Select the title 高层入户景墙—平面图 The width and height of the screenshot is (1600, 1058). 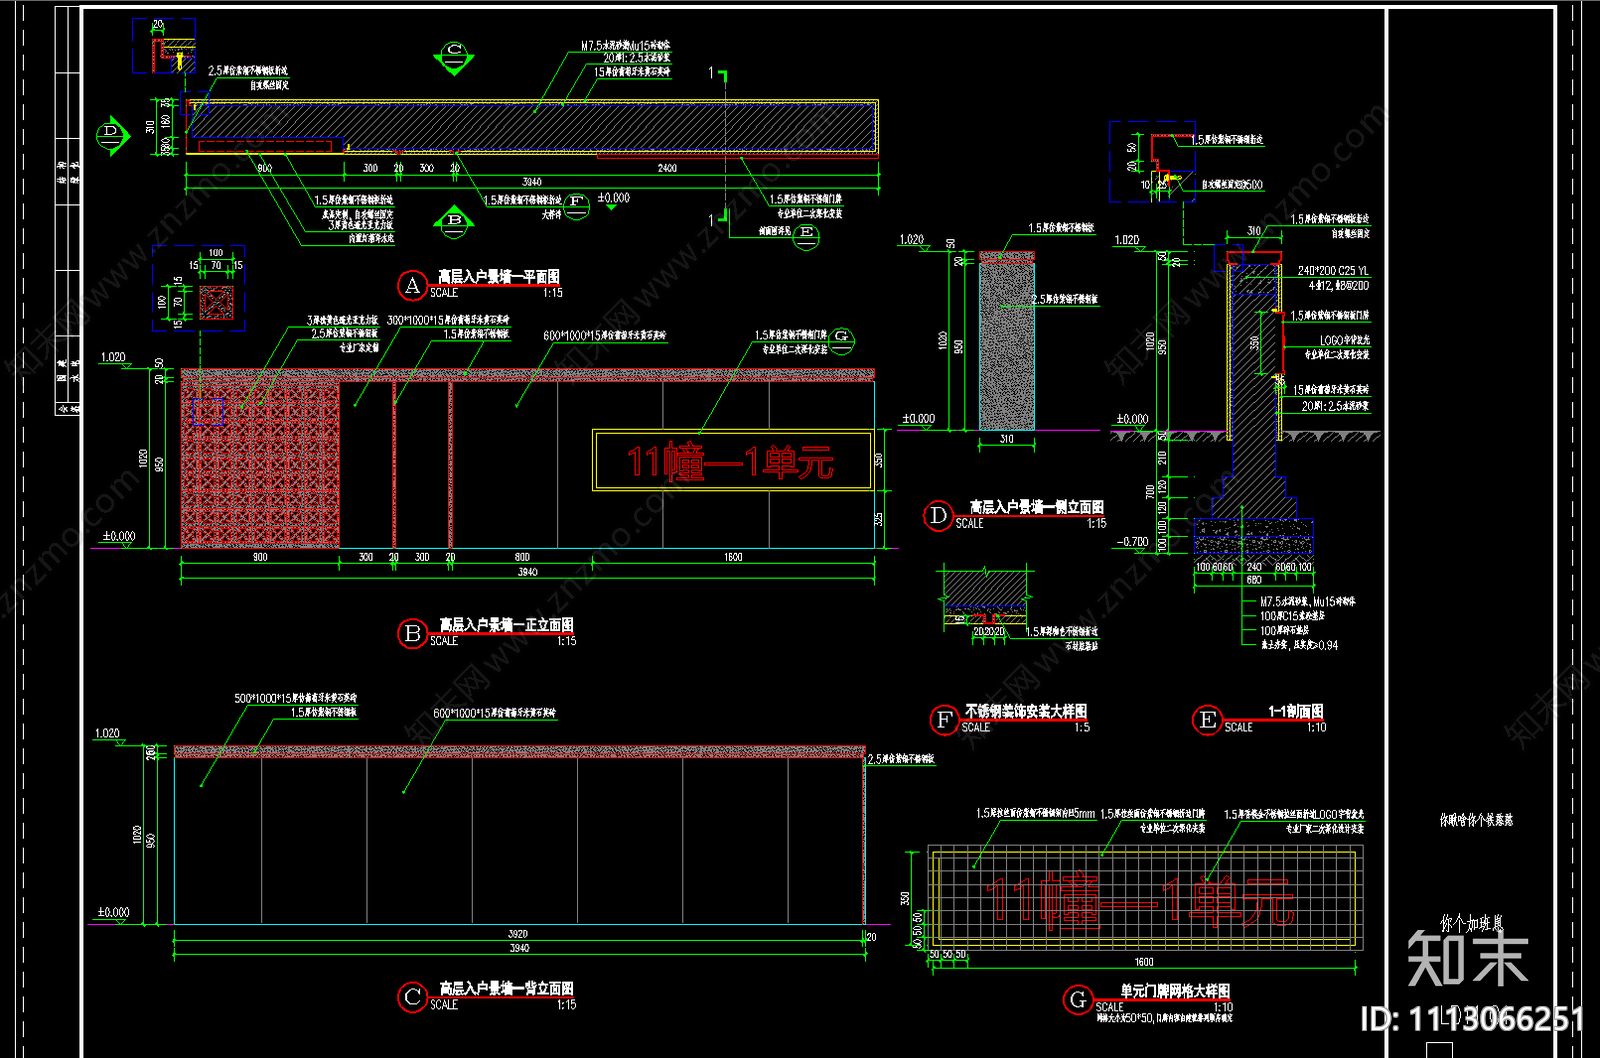(x=499, y=277)
